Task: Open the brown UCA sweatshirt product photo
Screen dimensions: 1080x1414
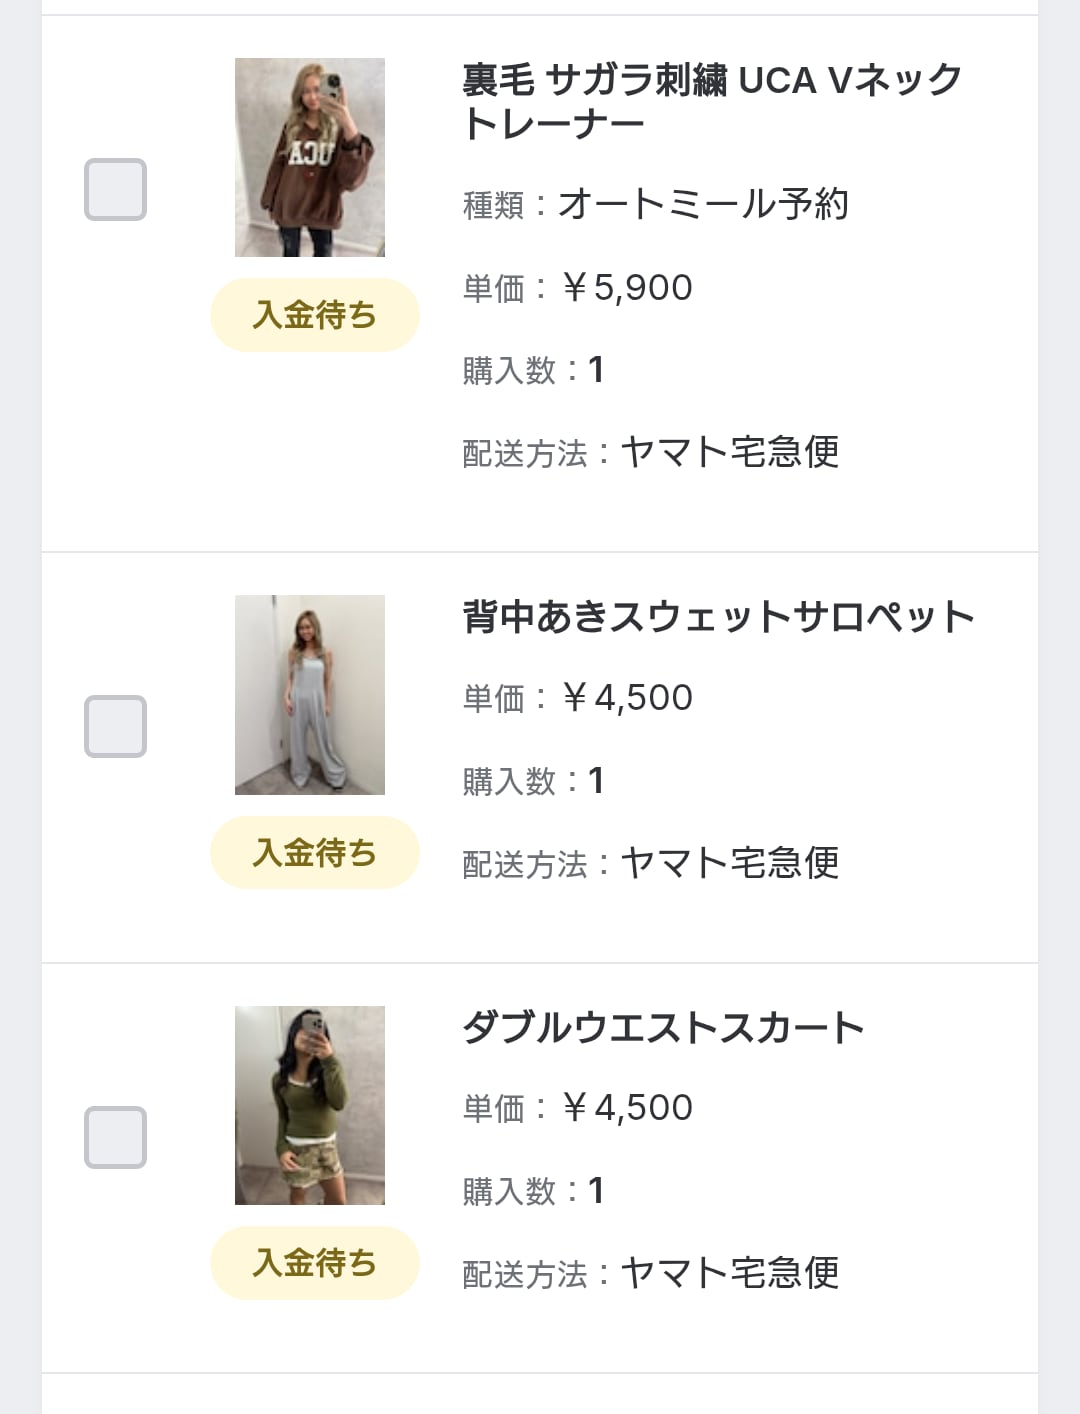Action: coord(310,157)
